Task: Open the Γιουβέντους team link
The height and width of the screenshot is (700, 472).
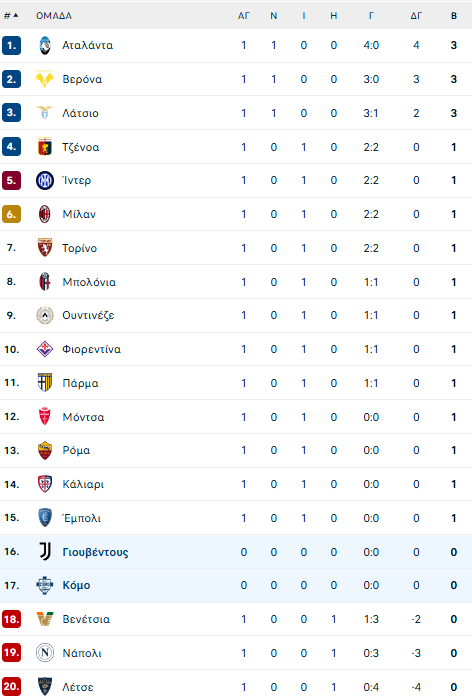Action: (96, 552)
